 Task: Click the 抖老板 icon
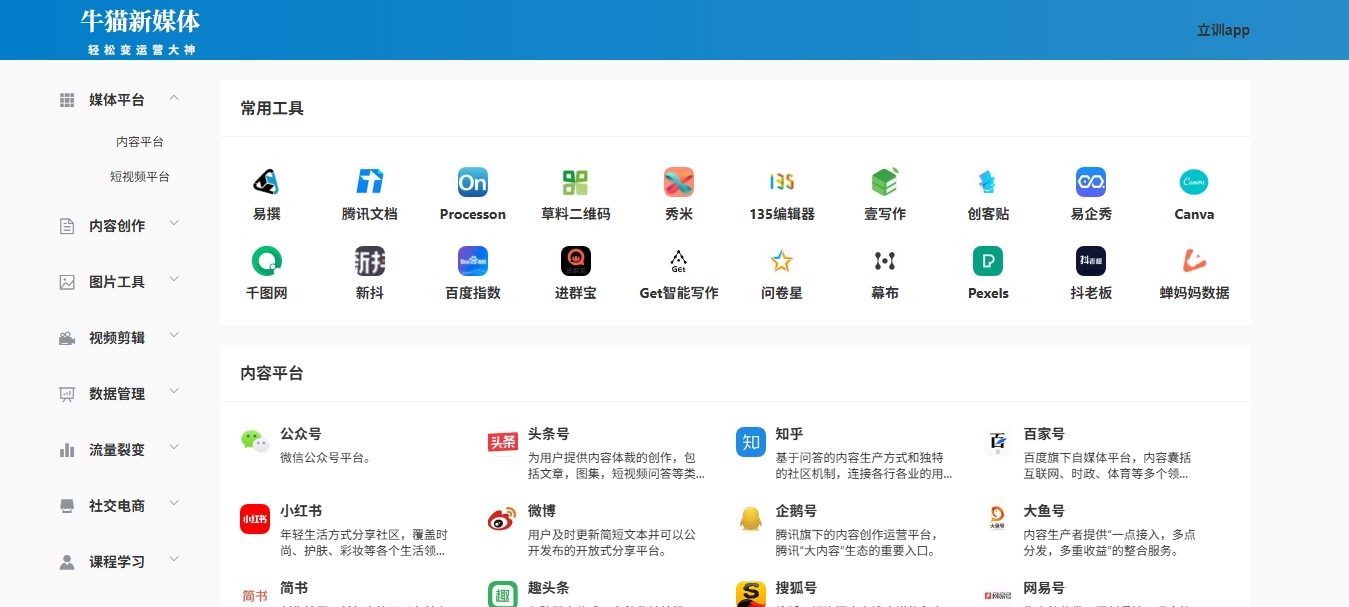point(1091,261)
